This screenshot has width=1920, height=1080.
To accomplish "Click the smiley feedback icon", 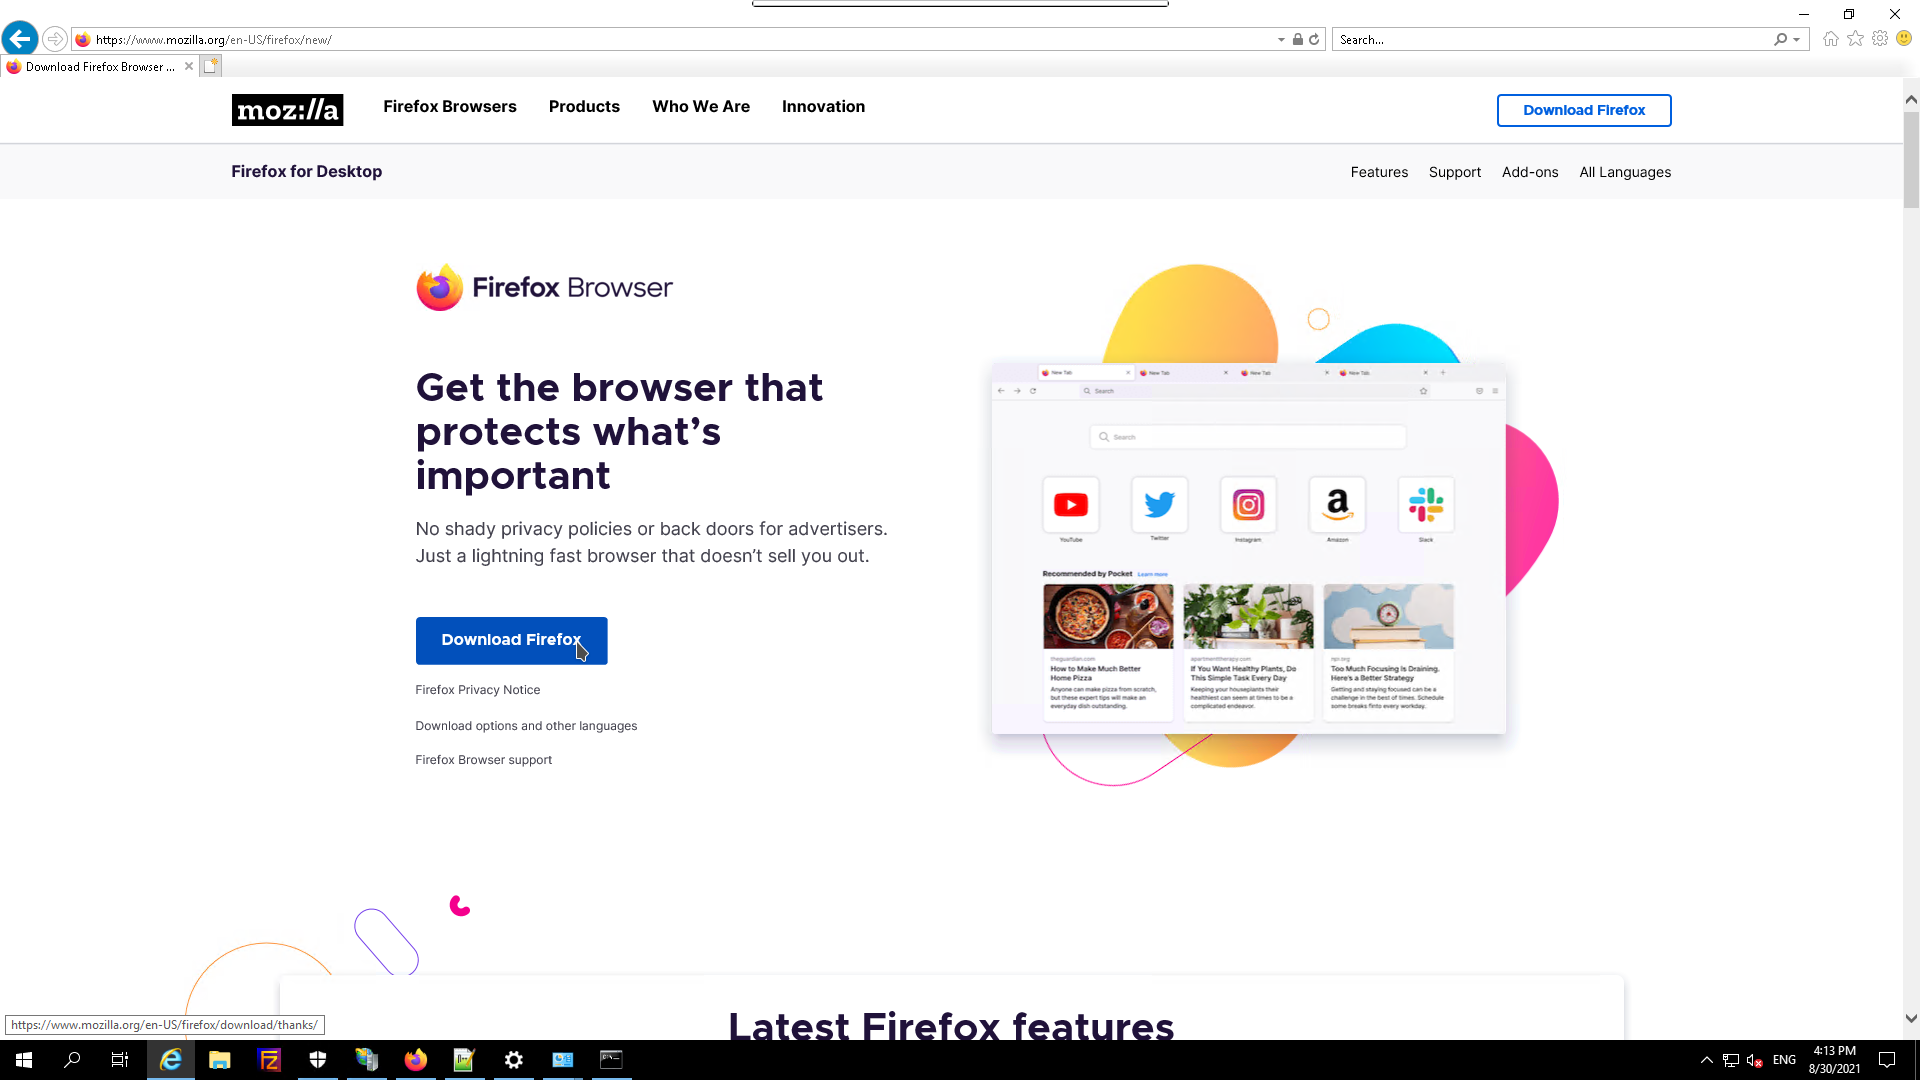I will 1904,39.
